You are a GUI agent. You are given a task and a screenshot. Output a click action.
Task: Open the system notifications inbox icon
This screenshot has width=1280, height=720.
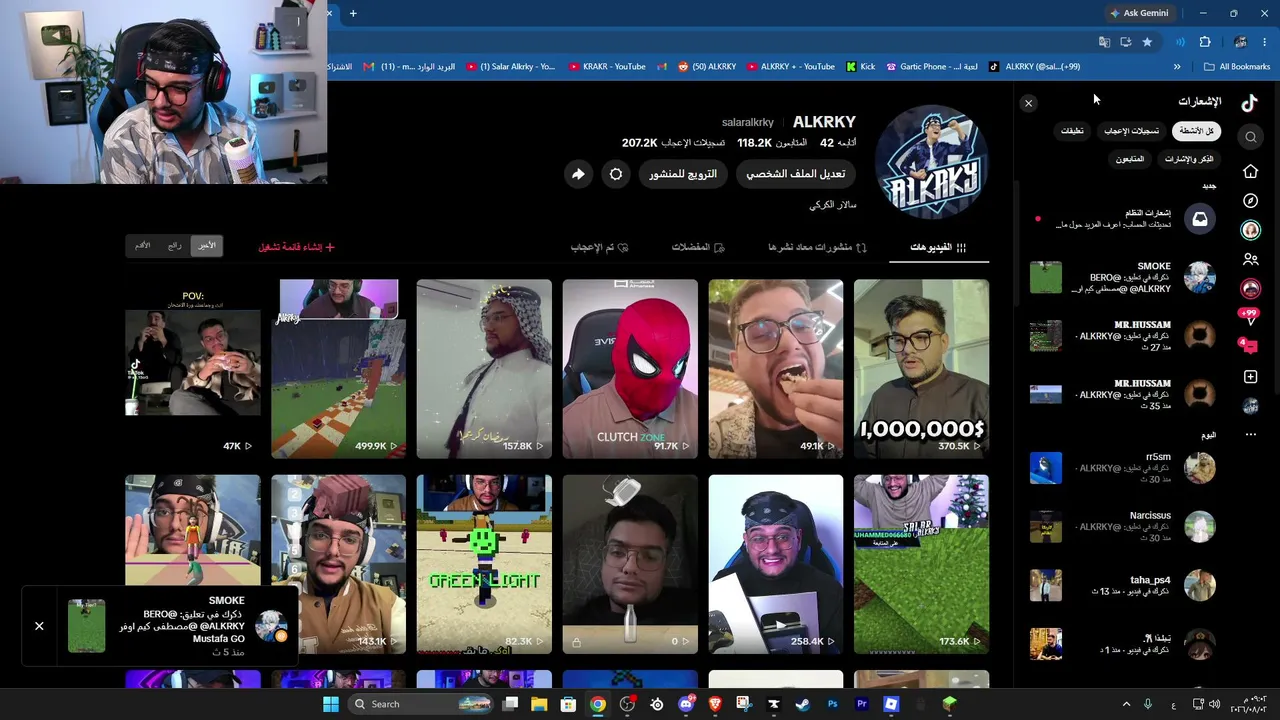pos(1200,219)
